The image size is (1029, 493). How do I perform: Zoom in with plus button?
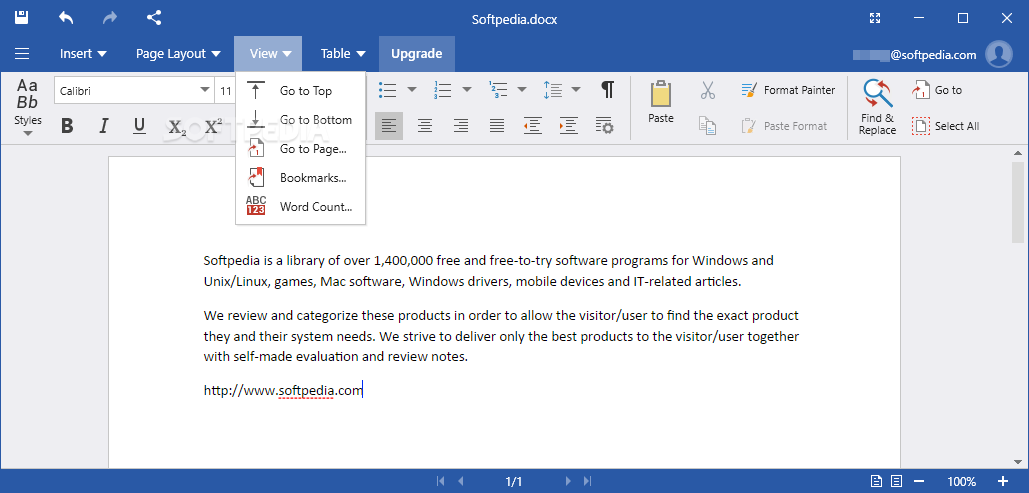tap(1003, 481)
